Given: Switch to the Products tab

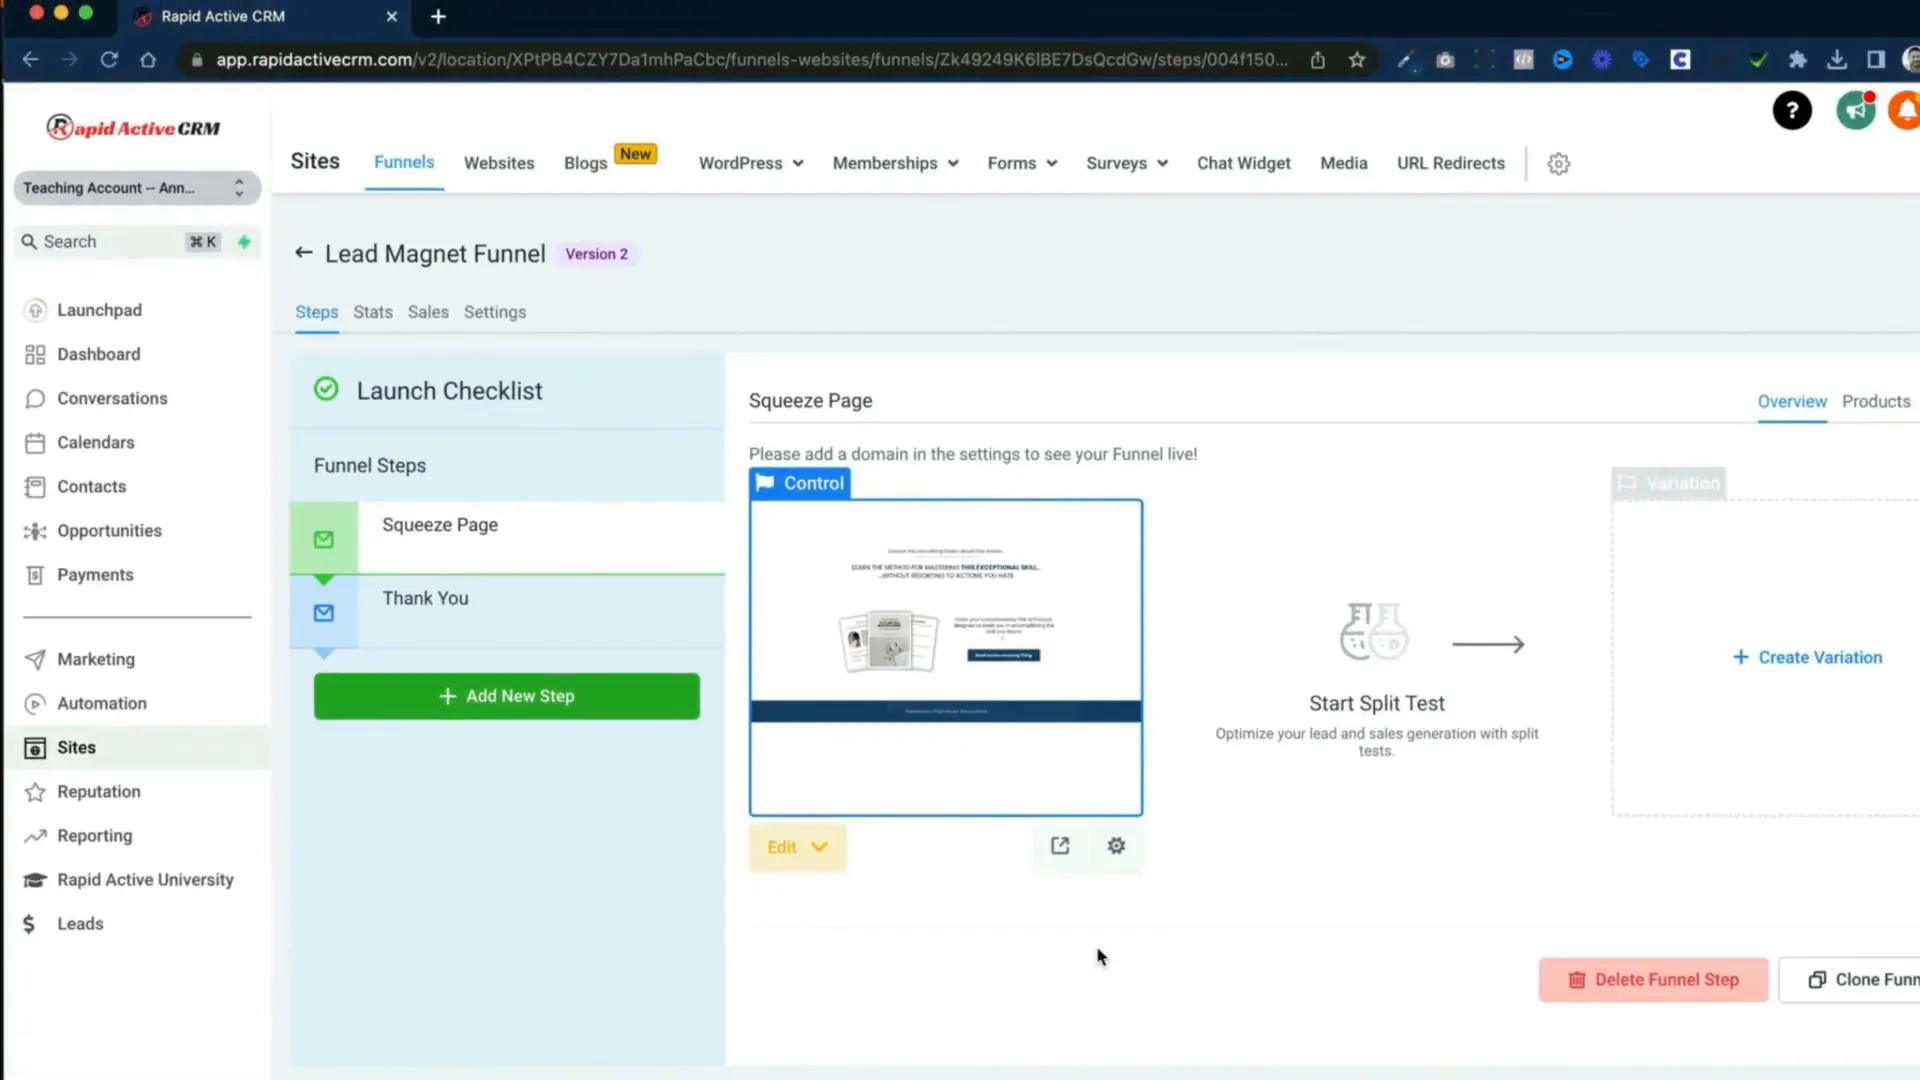Looking at the screenshot, I should 1875,401.
